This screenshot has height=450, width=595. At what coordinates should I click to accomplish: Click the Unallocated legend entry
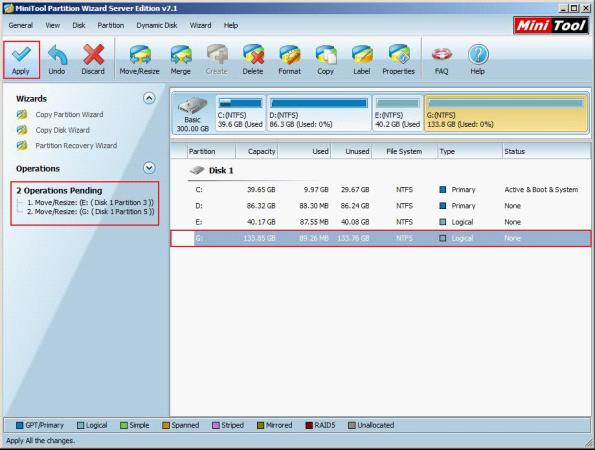coord(371,425)
